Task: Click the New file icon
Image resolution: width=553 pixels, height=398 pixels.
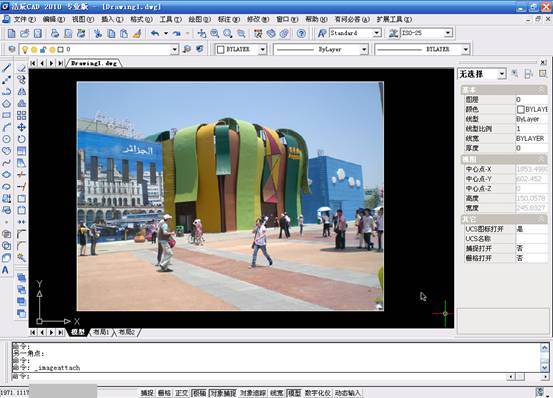Action: click(11, 33)
